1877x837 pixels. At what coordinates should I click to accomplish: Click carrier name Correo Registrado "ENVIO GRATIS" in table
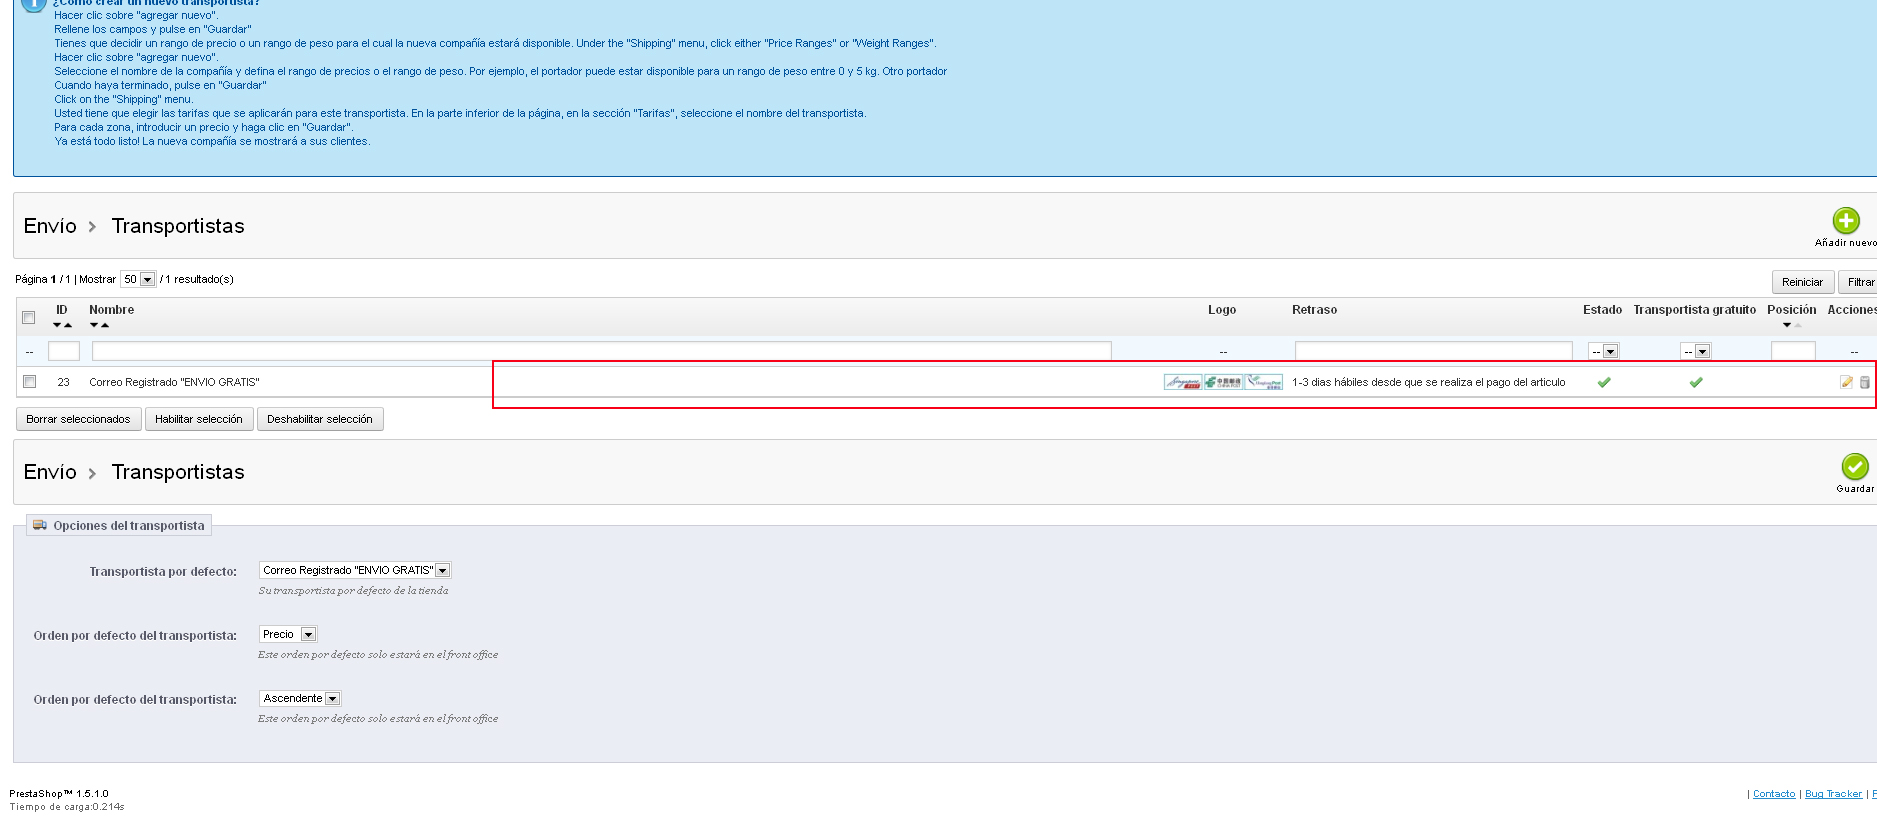(174, 382)
